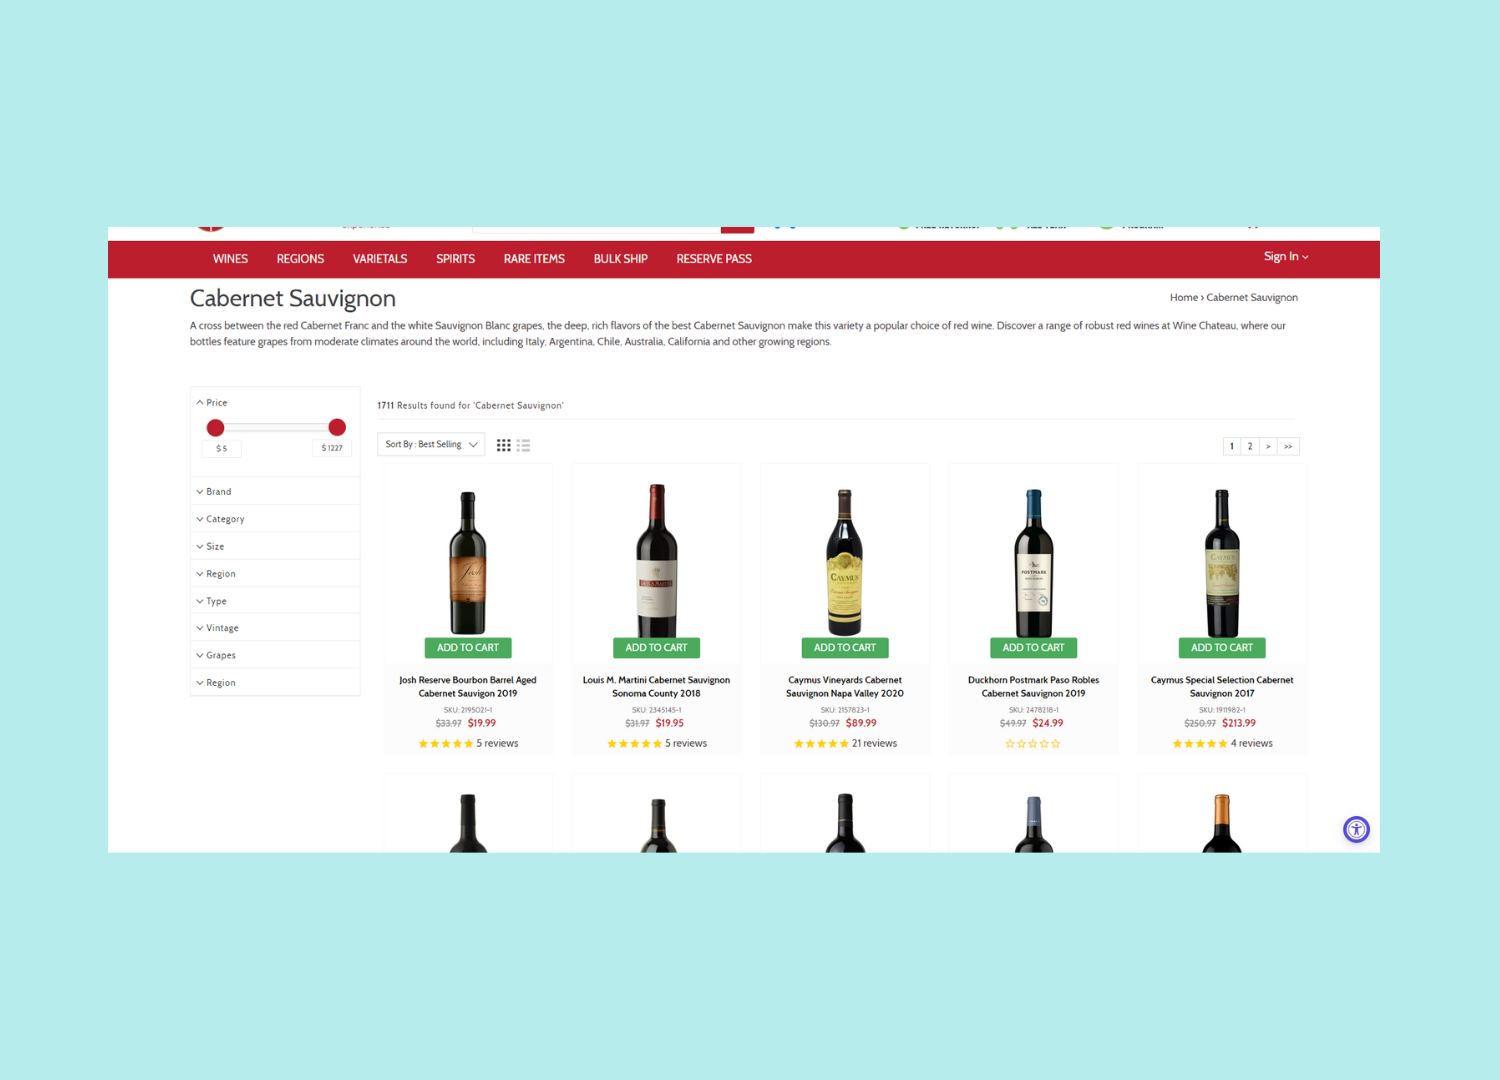Image resolution: width=1500 pixels, height=1080 pixels.
Task: Jump to last results page arrow
Action: click(1288, 446)
